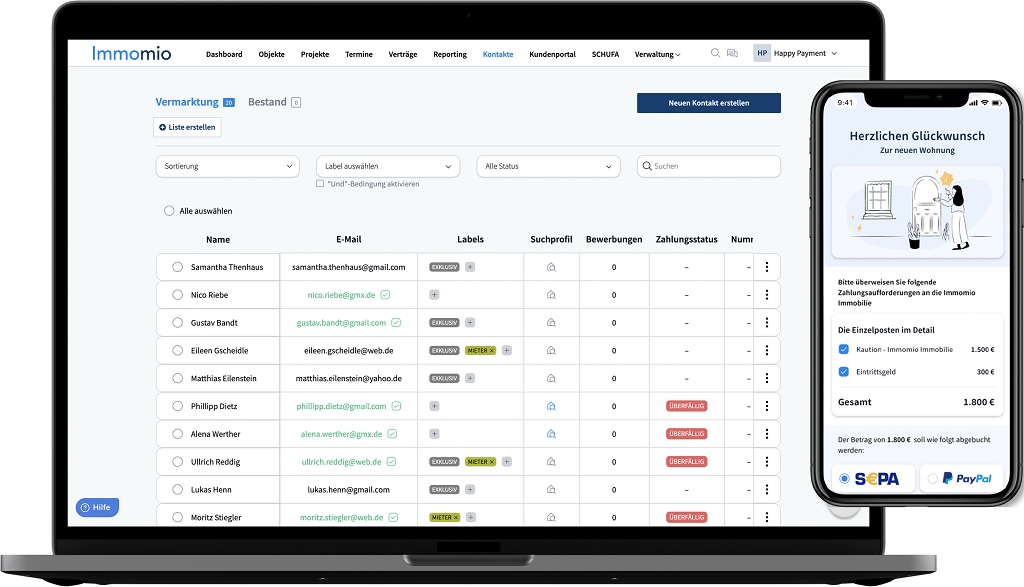Add a label to Samantha Thenhaus
This screenshot has width=1024, height=587.
point(470,267)
